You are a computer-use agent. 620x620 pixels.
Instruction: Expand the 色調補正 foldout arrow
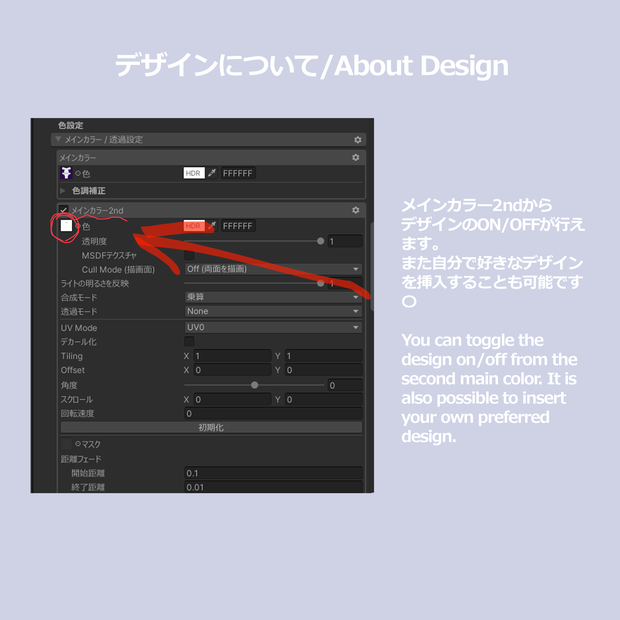click(x=62, y=191)
